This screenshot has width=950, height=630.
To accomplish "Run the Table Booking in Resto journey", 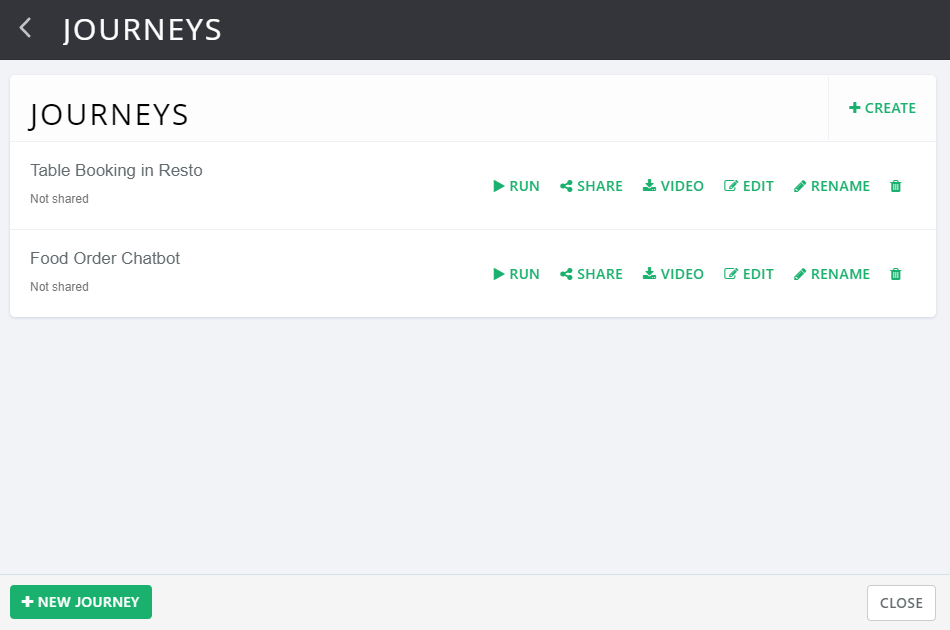I will tap(516, 186).
